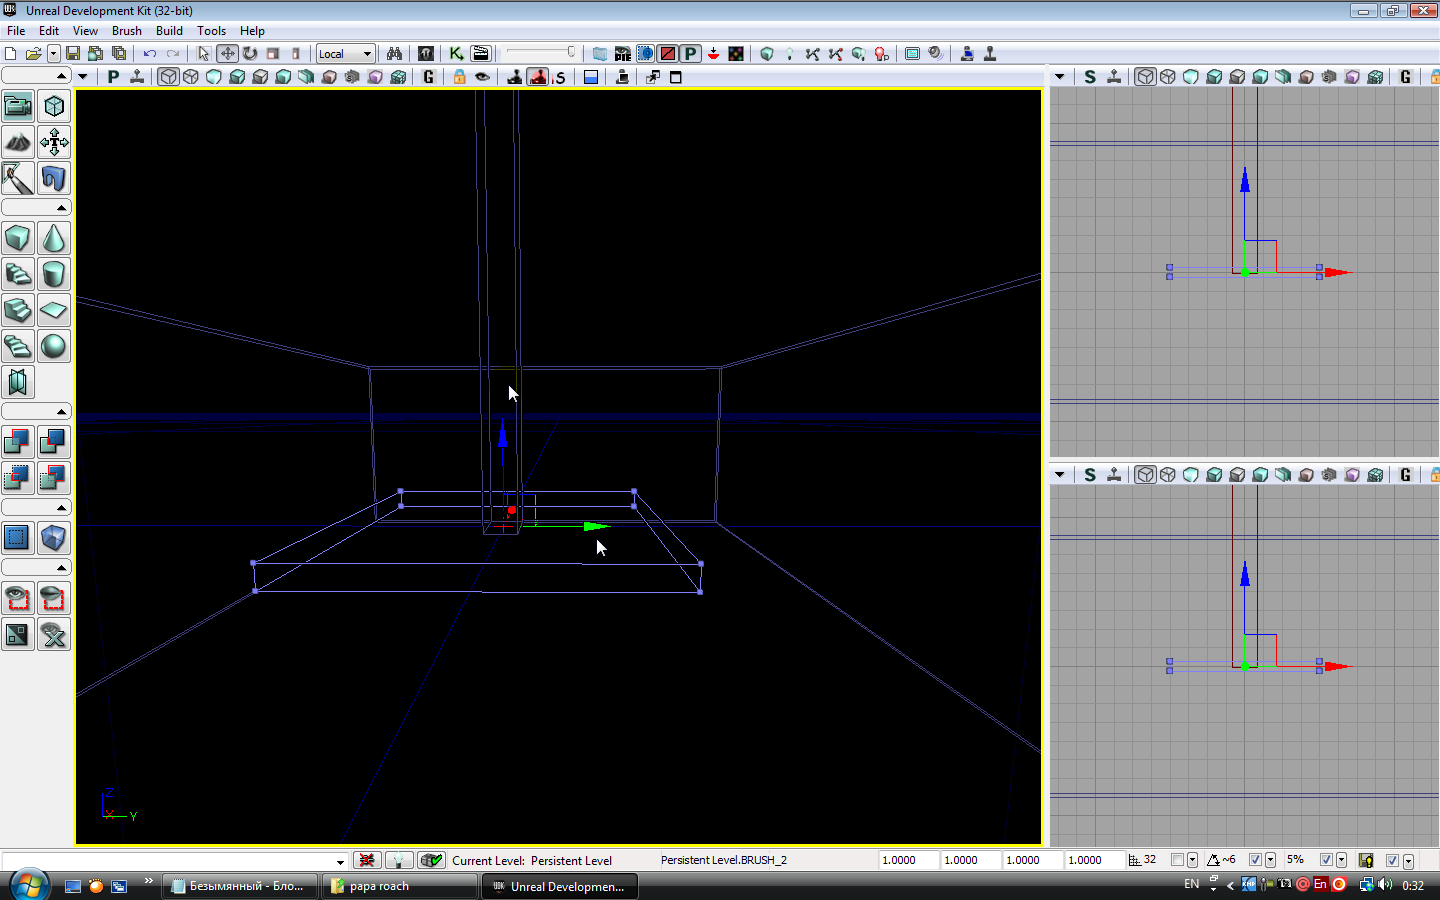The height and width of the screenshot is (900, 1440).
Task: Toggle the drag grid snap checkbox
Action: coord(1177,860)
